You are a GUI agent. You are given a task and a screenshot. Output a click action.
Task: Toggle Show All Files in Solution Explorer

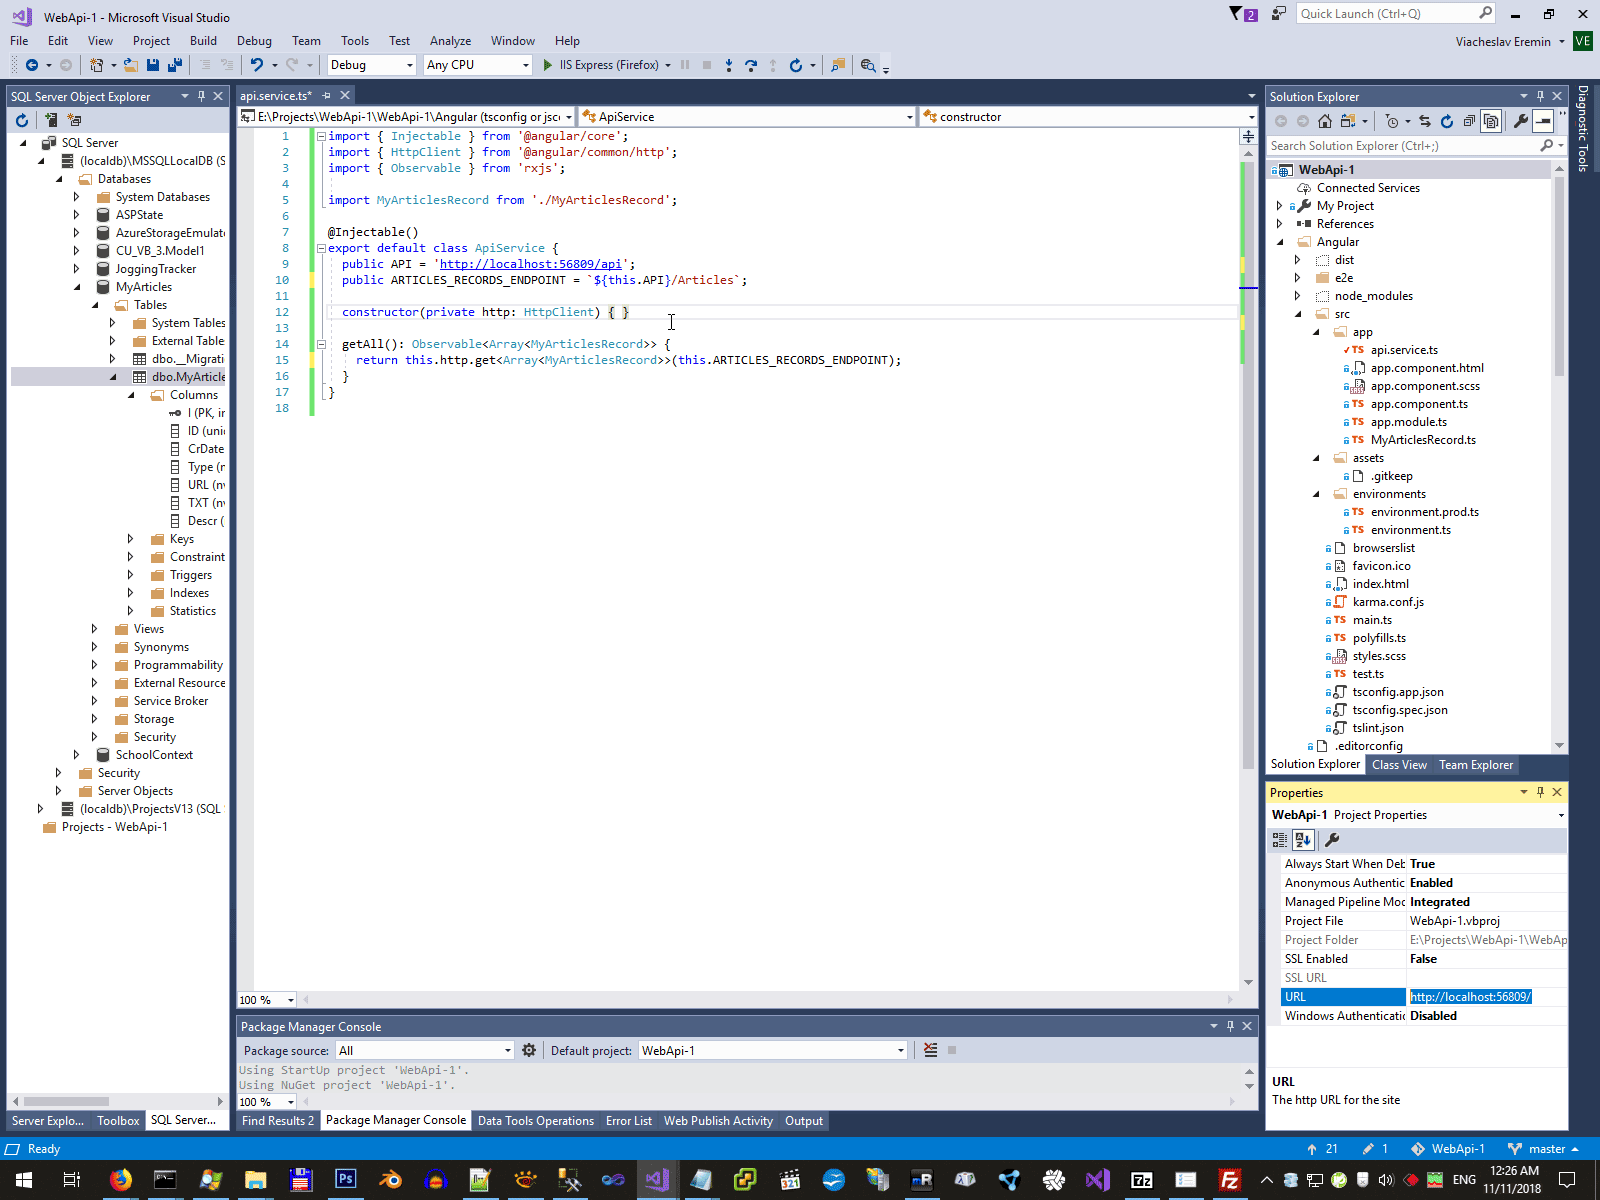pyautogui.click(x=1491, y=121)
